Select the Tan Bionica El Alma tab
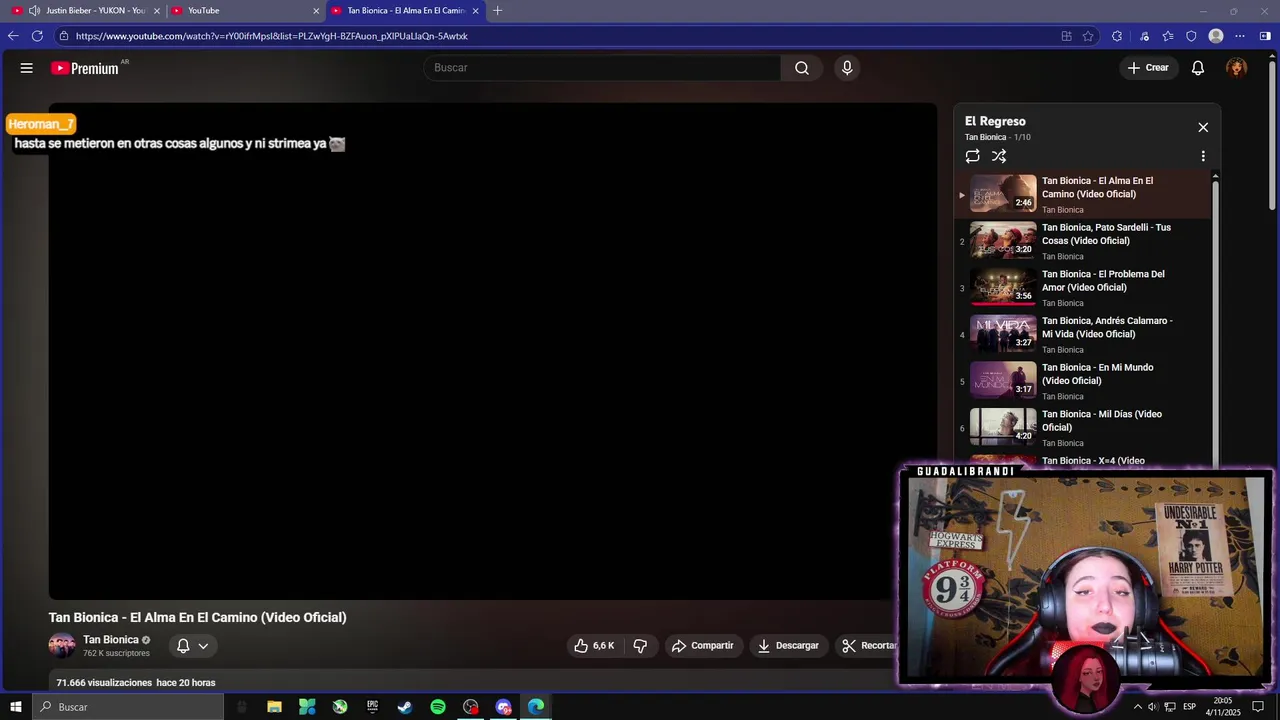This screenshot has height=720, width=1280. [x=405, y=11]
